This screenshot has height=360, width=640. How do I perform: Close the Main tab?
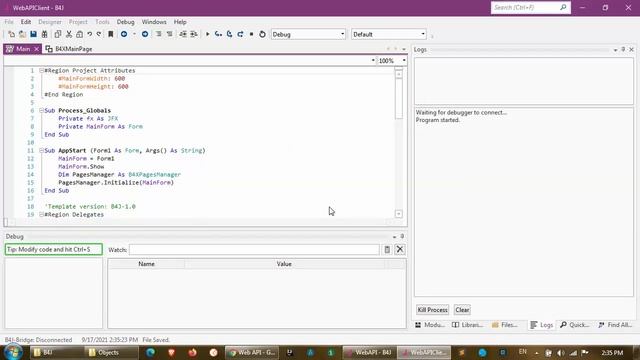click(36, 49)
